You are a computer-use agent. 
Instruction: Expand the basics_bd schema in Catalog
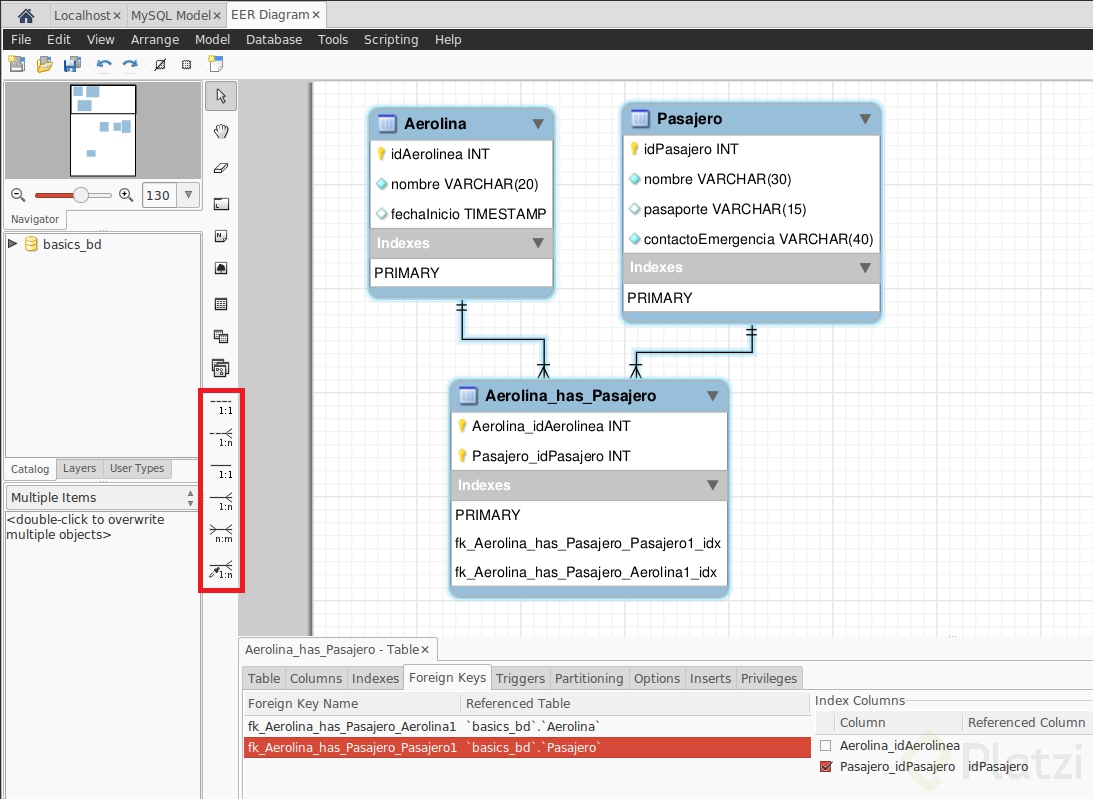(12, 244)
